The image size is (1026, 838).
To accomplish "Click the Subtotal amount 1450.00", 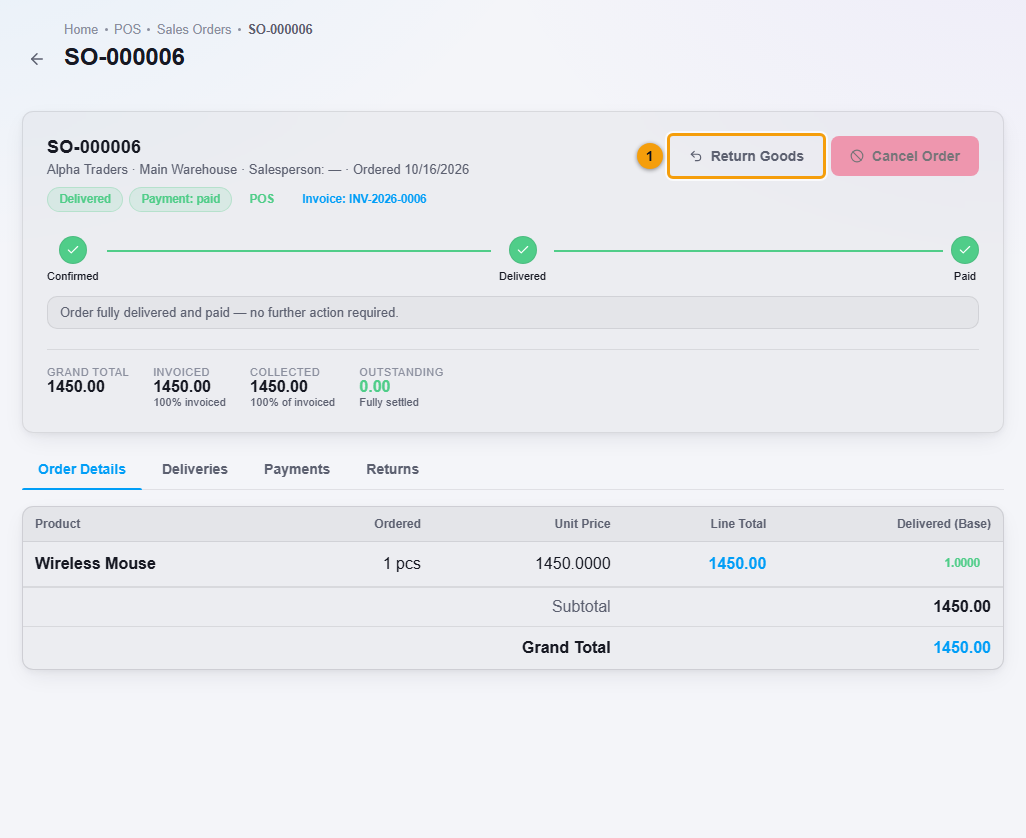I will coord(962,606).
